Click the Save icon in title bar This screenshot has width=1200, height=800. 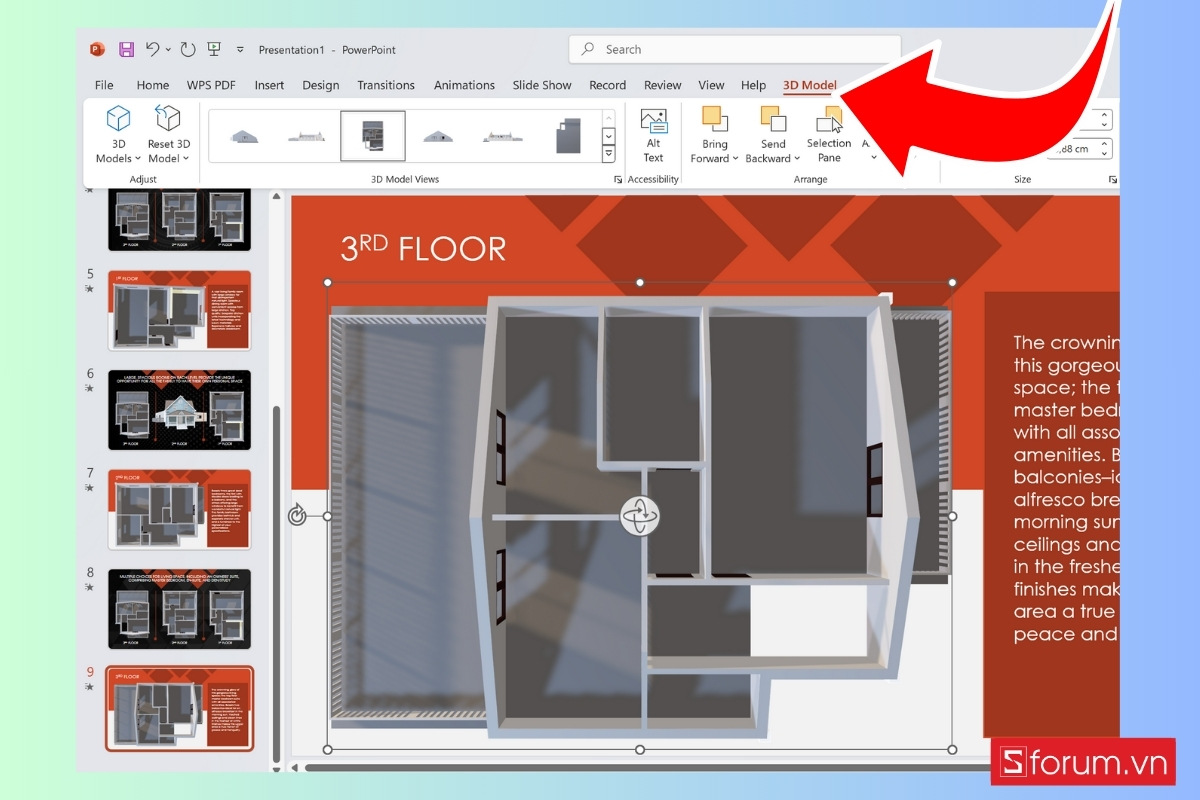click(x=126, y=49)
